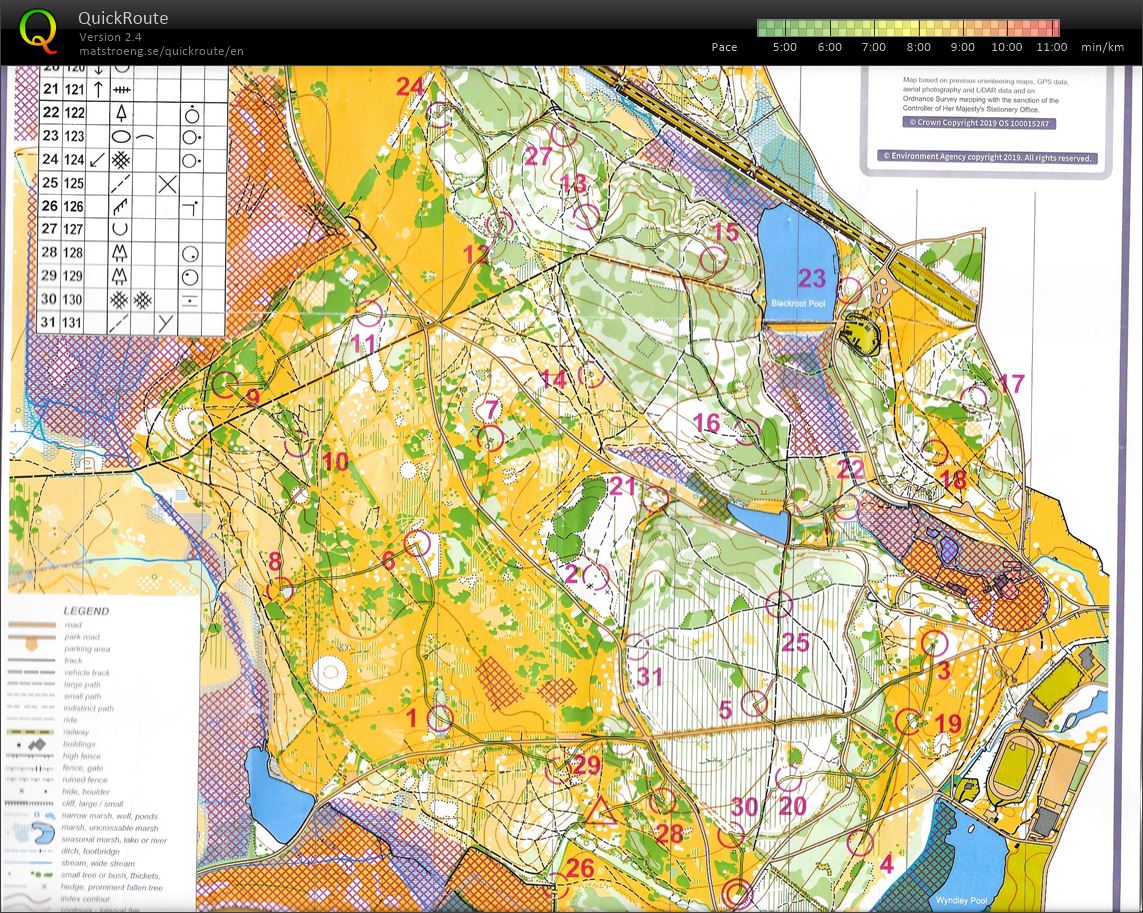Click control number 16 on the map

[x=706, y=422]
